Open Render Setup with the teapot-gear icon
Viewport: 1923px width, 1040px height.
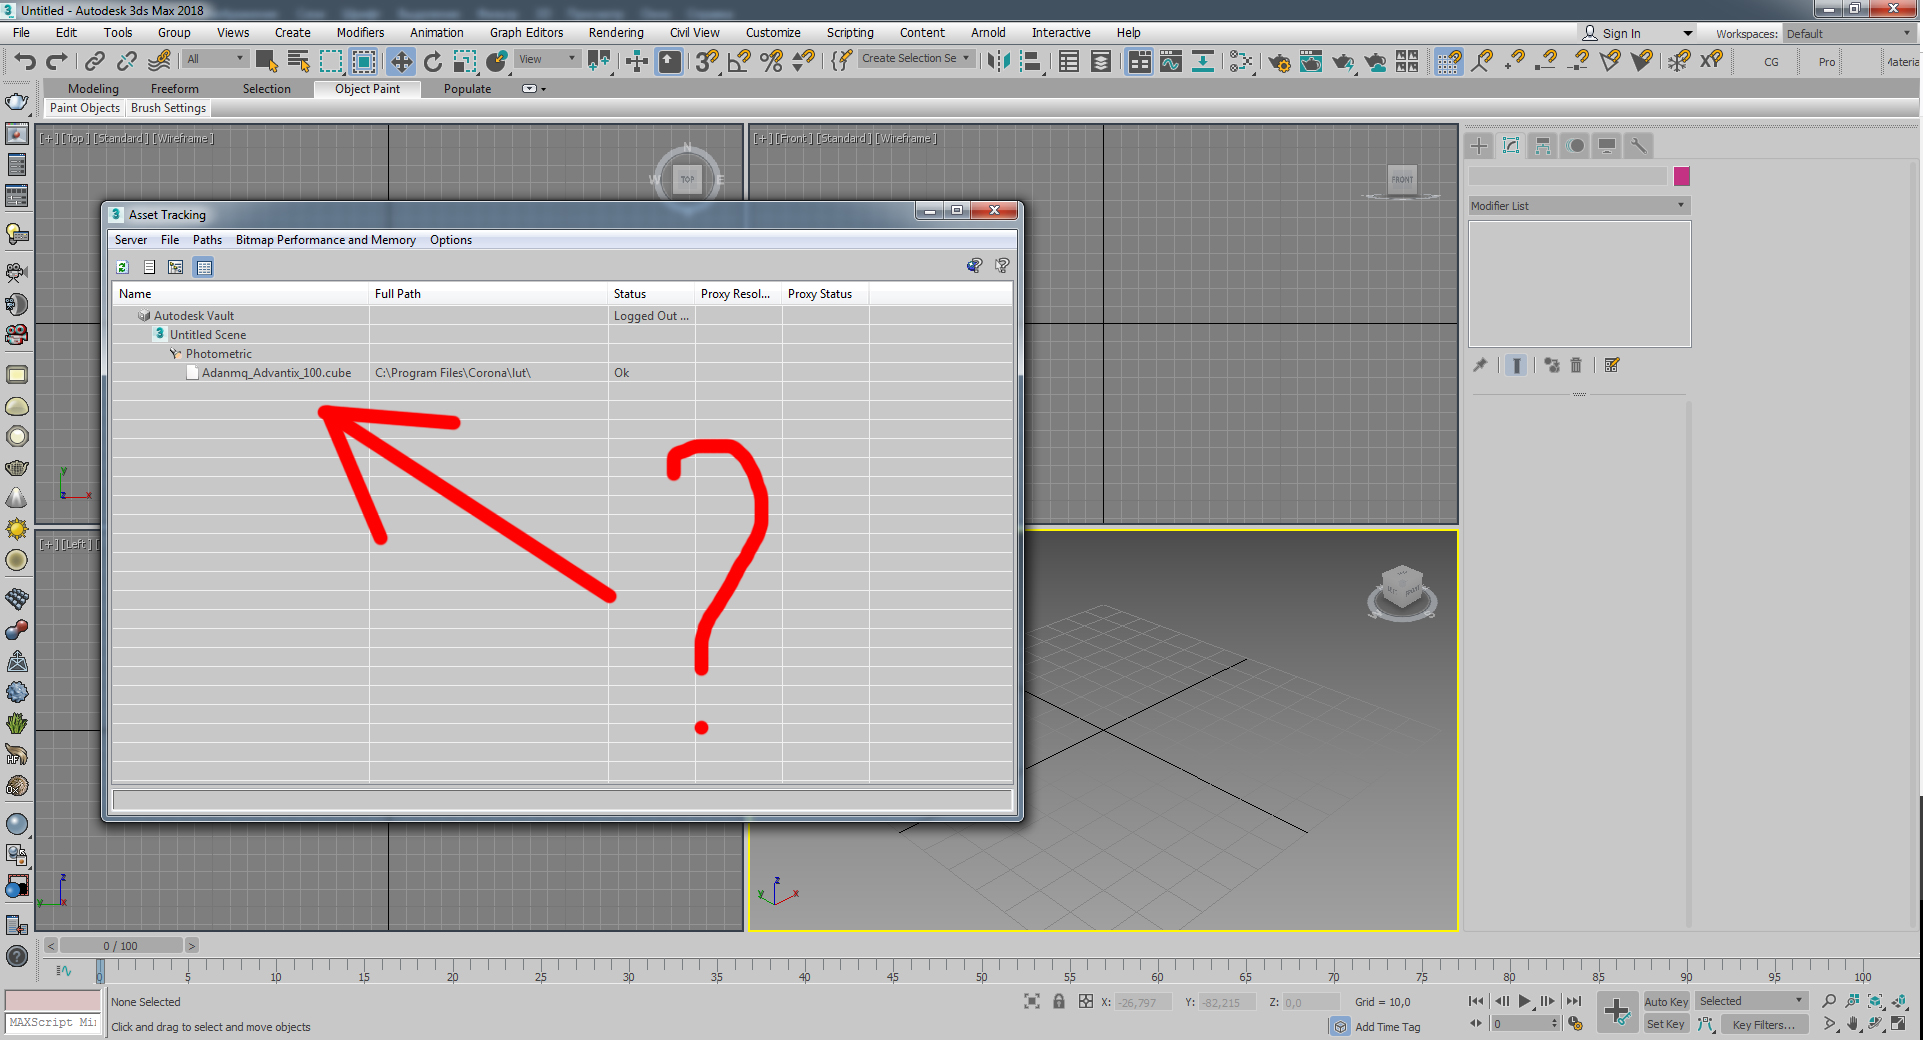tap(1279, 62)
